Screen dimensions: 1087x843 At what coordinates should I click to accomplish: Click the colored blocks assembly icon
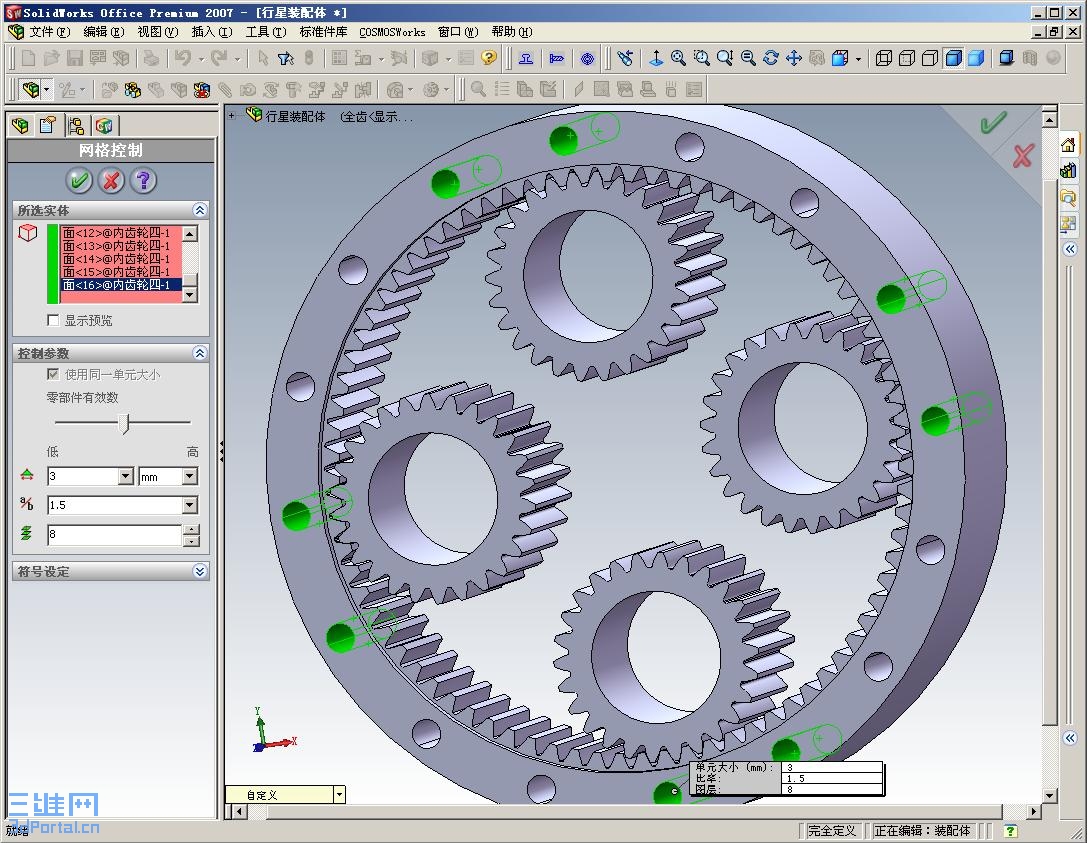(132, 89)
